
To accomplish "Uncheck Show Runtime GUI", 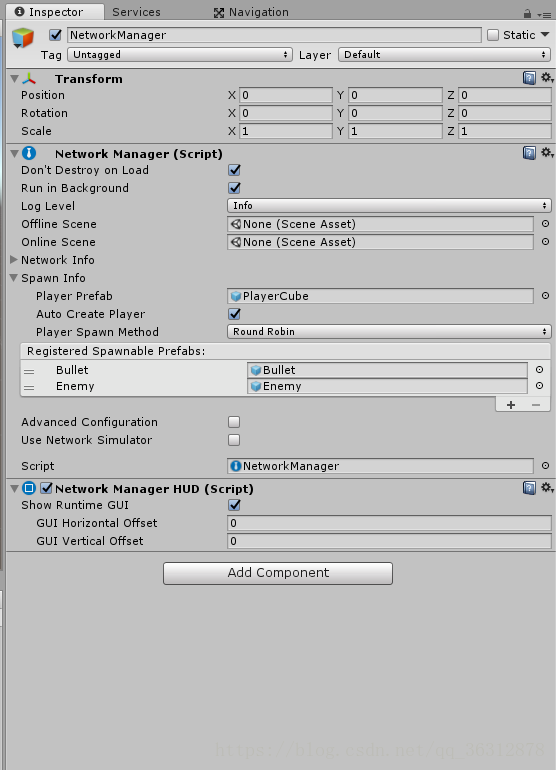I will pos(234,505).
